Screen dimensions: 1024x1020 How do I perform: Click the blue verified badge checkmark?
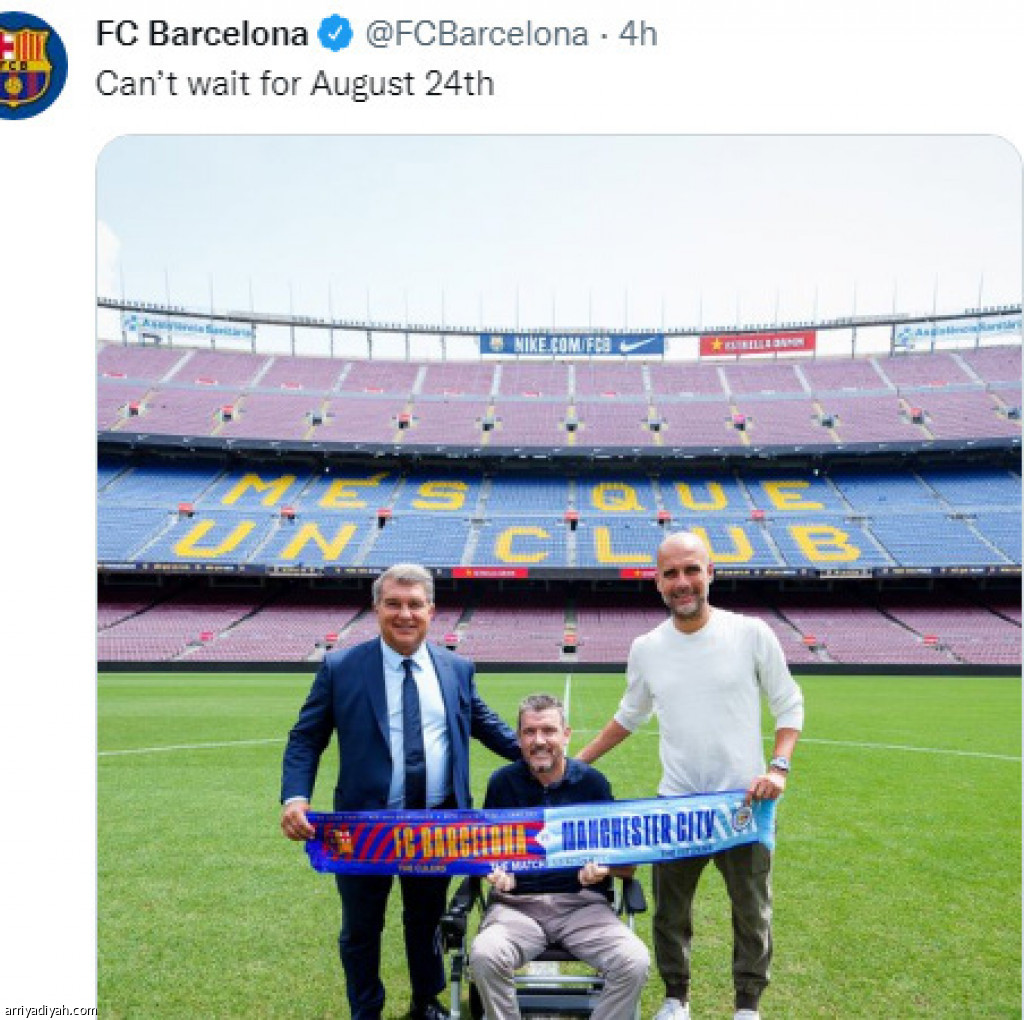coord(335,33)
